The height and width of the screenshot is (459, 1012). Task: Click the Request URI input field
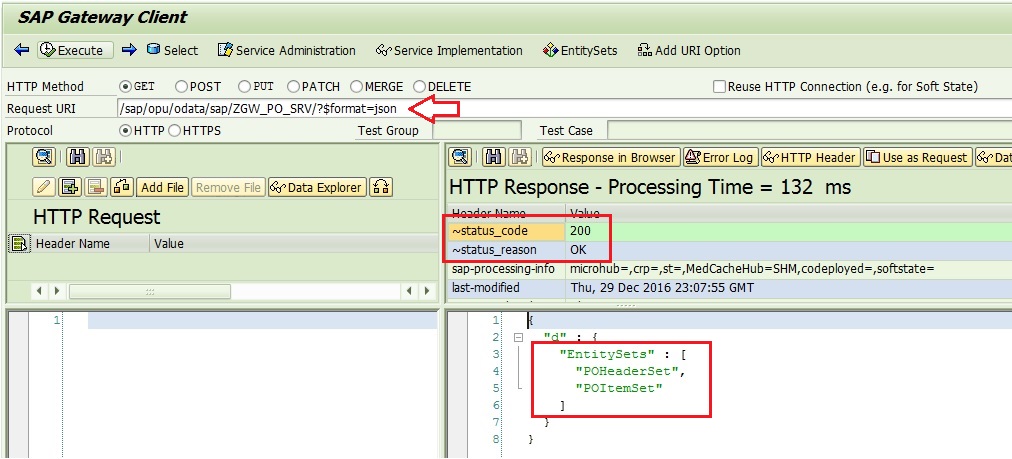(565, 108)
